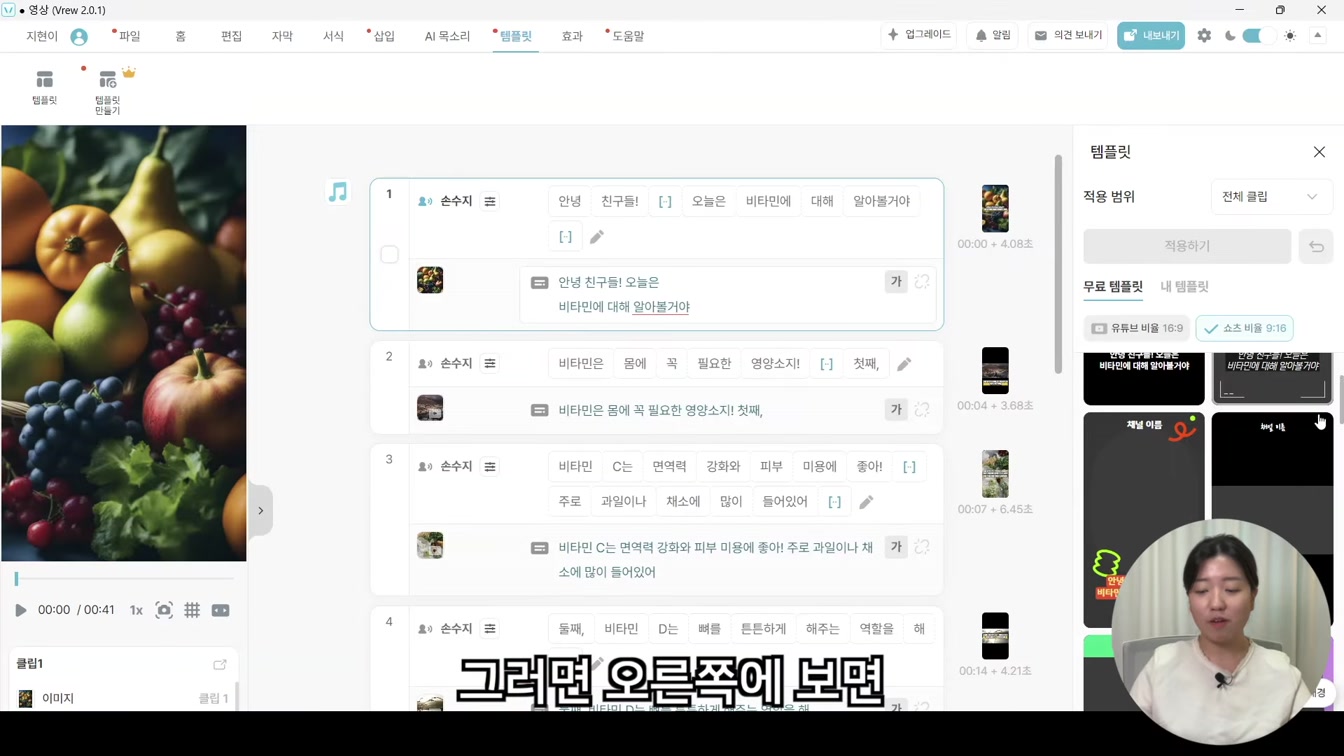Click the 가 format button for clip 3
1344x756 pixels.
[896, 547]
